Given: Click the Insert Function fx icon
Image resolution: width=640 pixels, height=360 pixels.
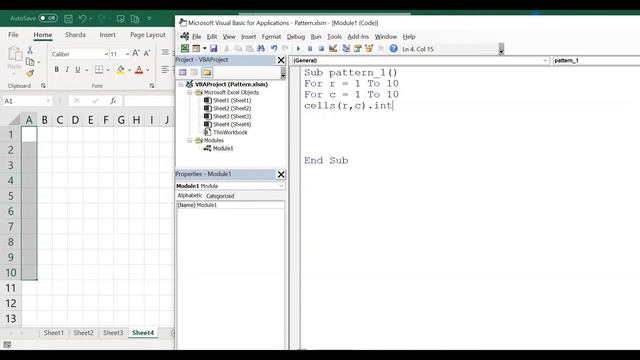Looking at the screenshot, I should [113, 101].
